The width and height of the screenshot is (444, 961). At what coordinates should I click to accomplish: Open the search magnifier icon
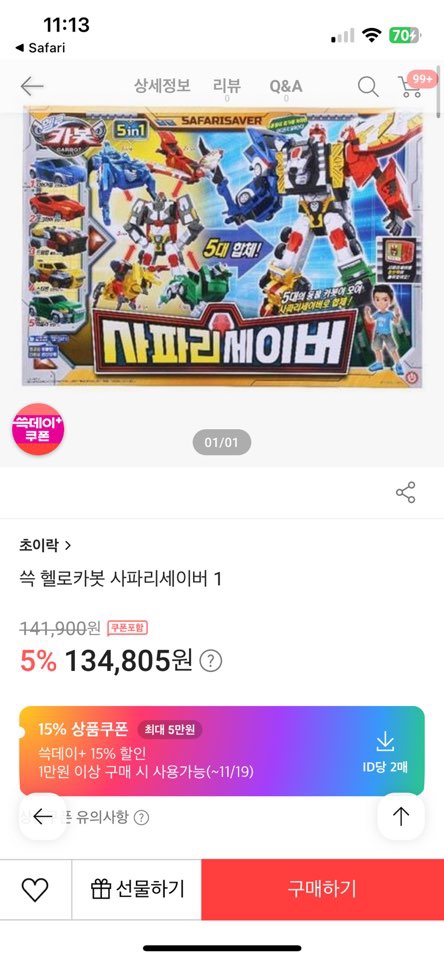point(368,86)
